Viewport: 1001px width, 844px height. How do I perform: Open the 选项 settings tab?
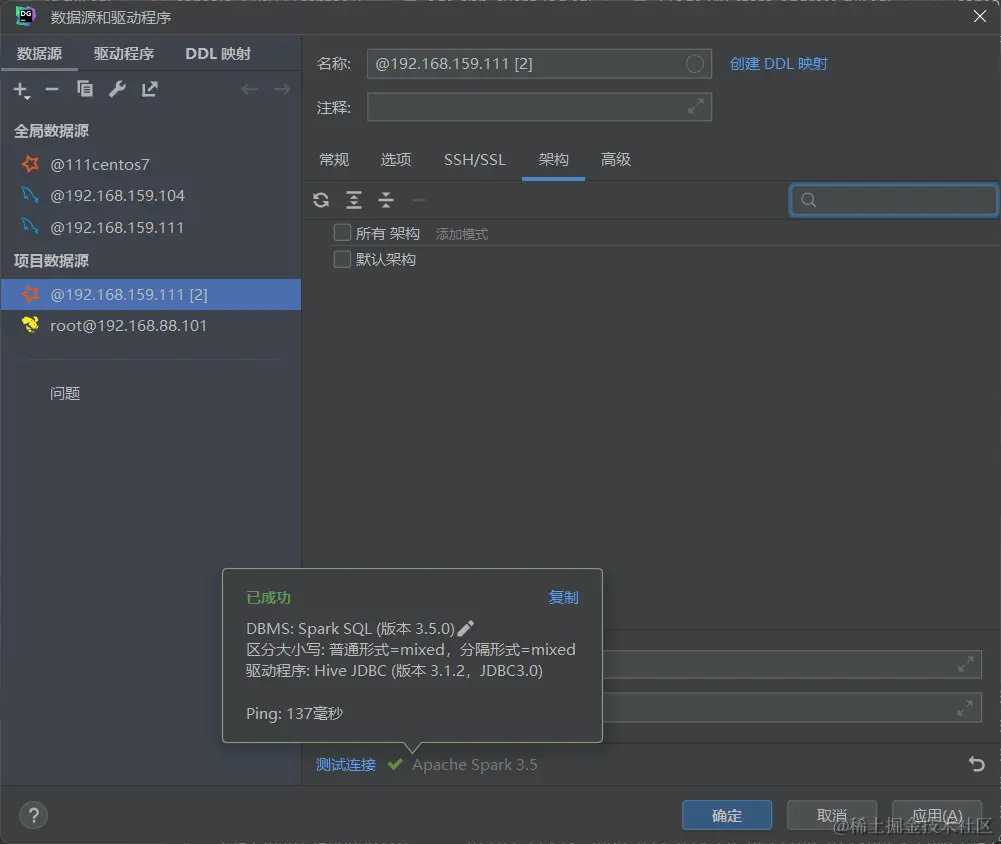pos(396,160)
